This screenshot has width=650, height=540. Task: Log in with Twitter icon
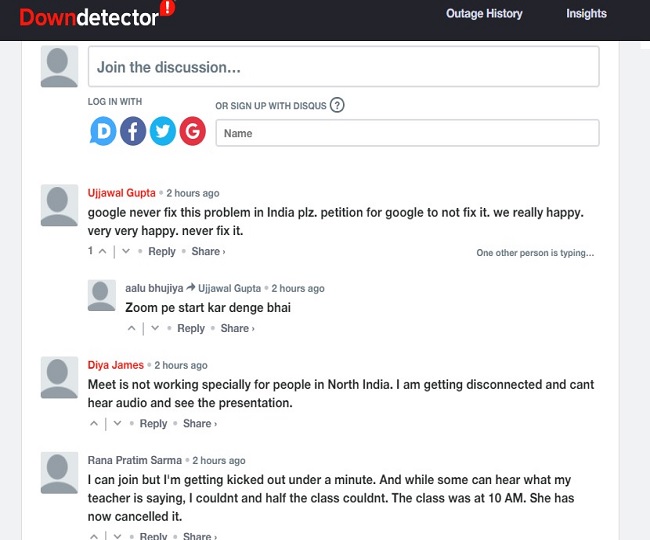click(163, 131)
